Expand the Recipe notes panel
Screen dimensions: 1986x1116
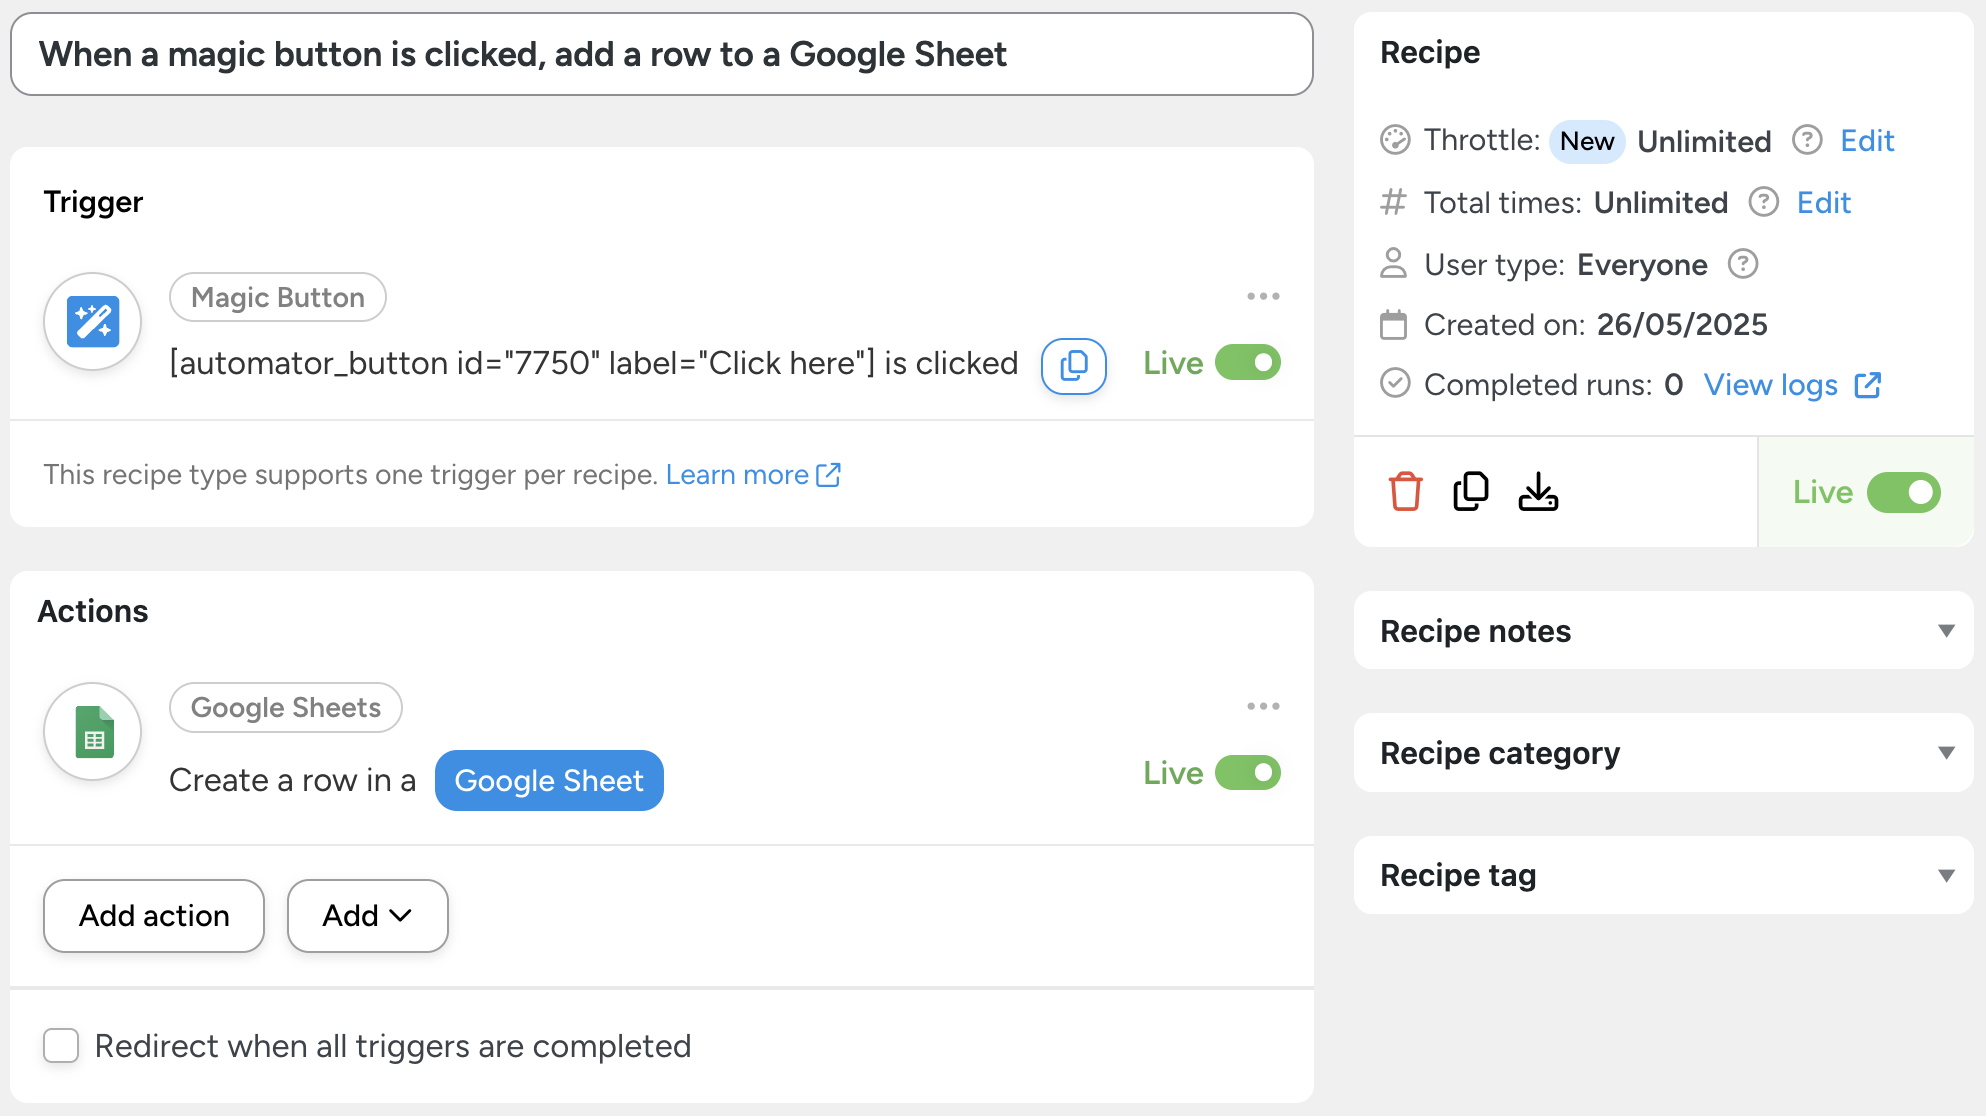(1945, 631)
